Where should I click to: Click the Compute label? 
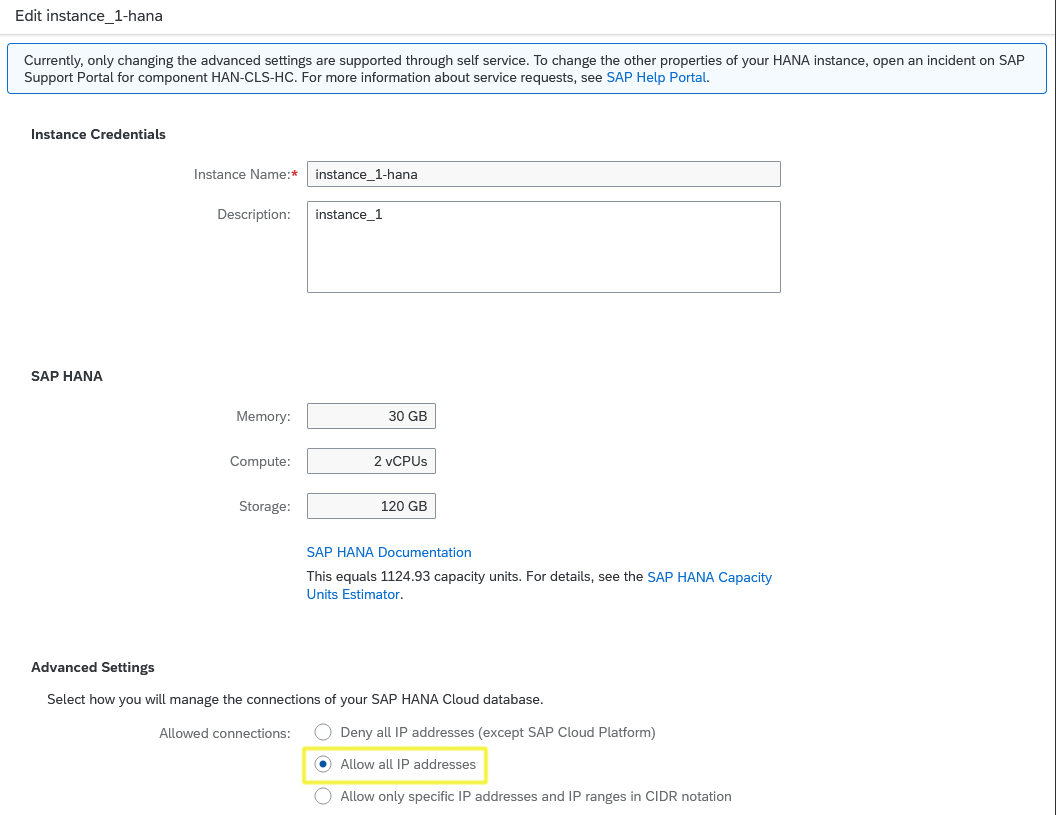[260, 461]
